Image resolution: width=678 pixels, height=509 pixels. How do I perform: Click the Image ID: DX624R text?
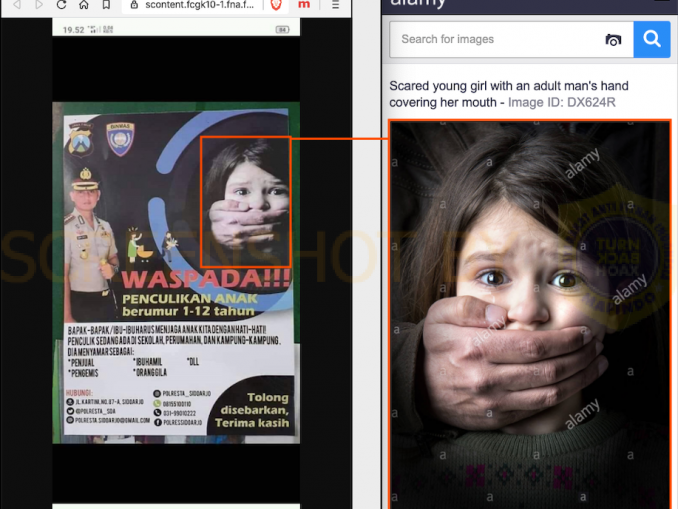561,102
